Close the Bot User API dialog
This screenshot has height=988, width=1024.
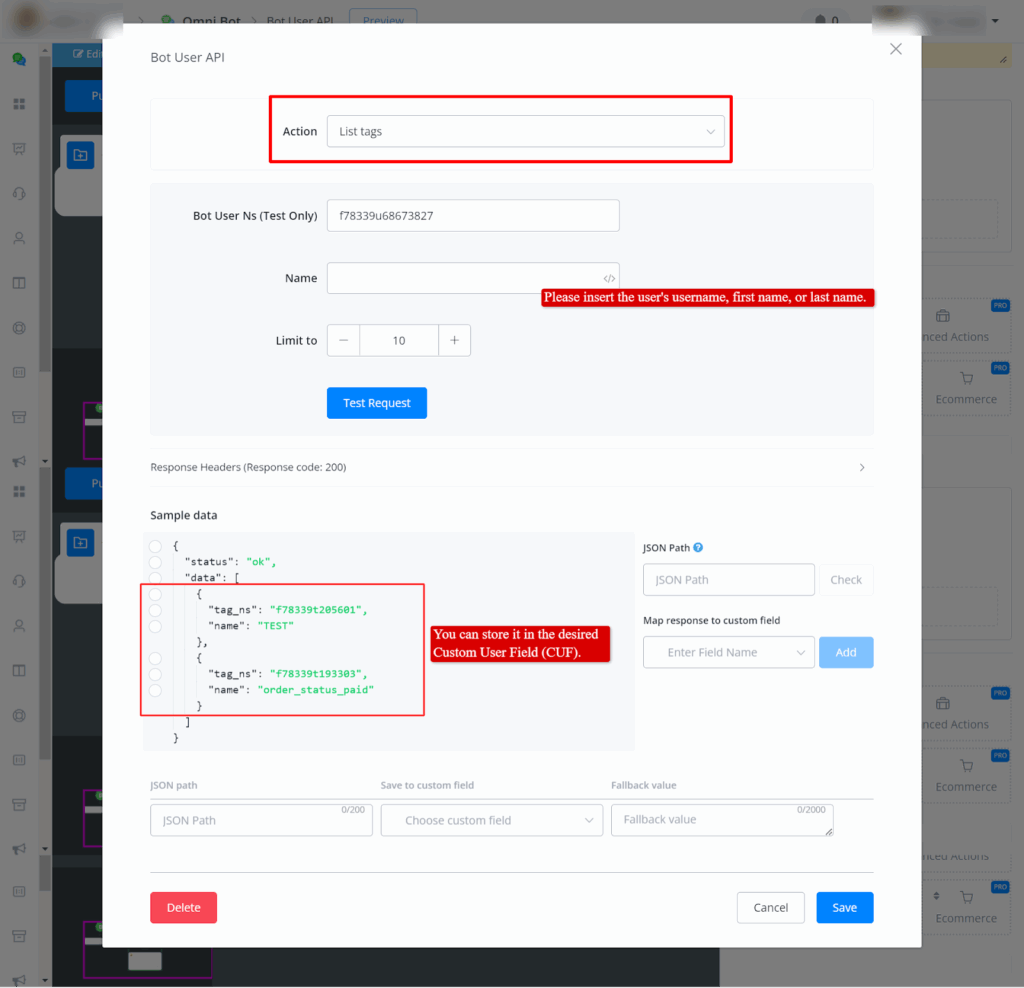895,49
